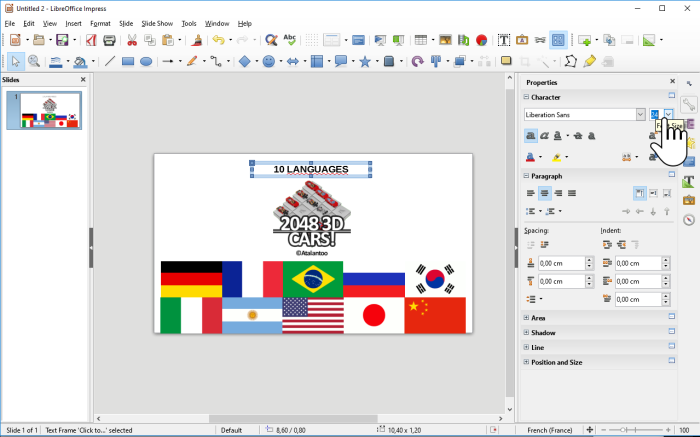The height and width of the screenshot is (437, 700).
Task: Align paragraph left
Action: [x=530, y=193]
